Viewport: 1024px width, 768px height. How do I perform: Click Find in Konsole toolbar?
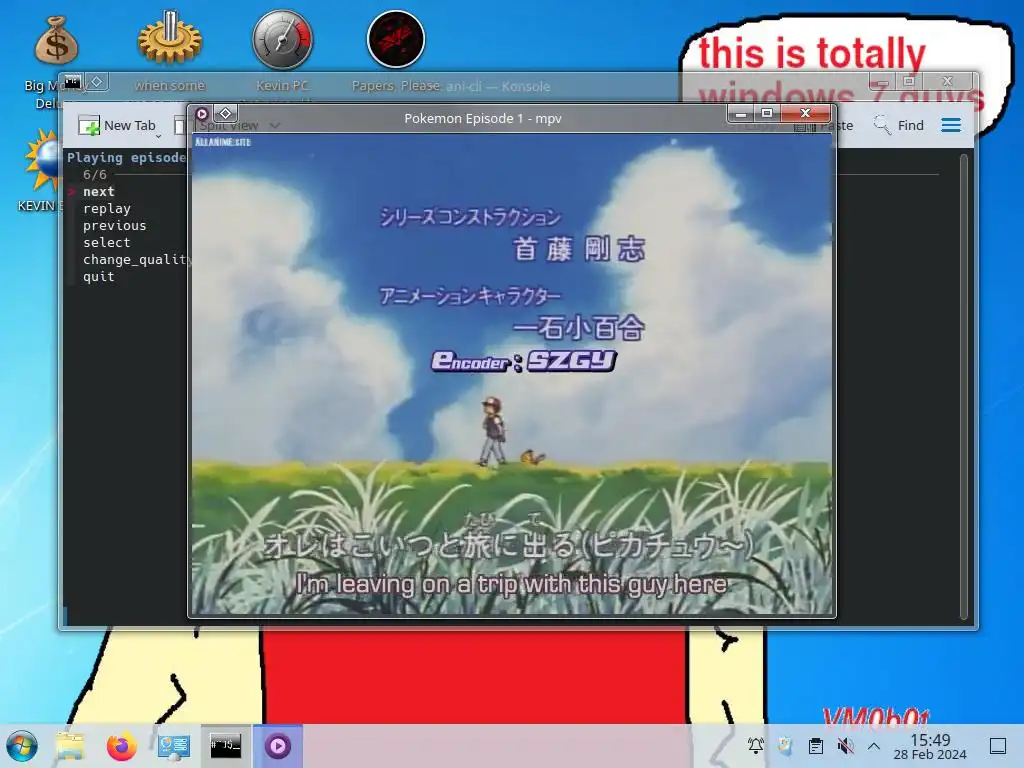coord(899,125)
